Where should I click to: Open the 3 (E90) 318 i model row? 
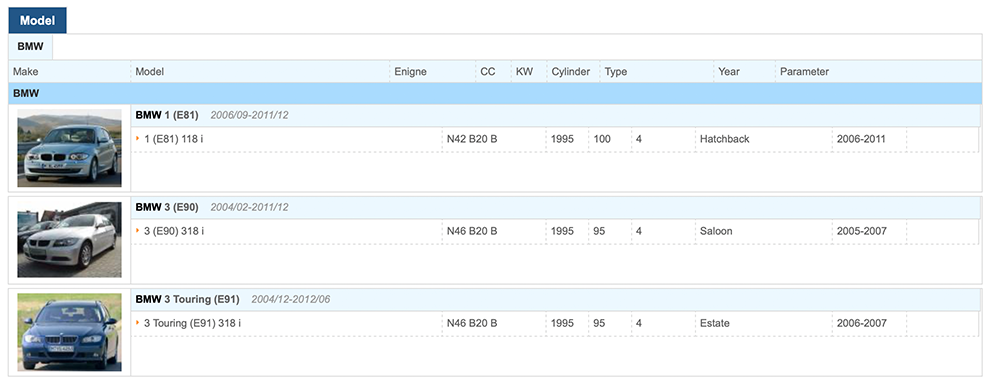click(x=555, y=232)
